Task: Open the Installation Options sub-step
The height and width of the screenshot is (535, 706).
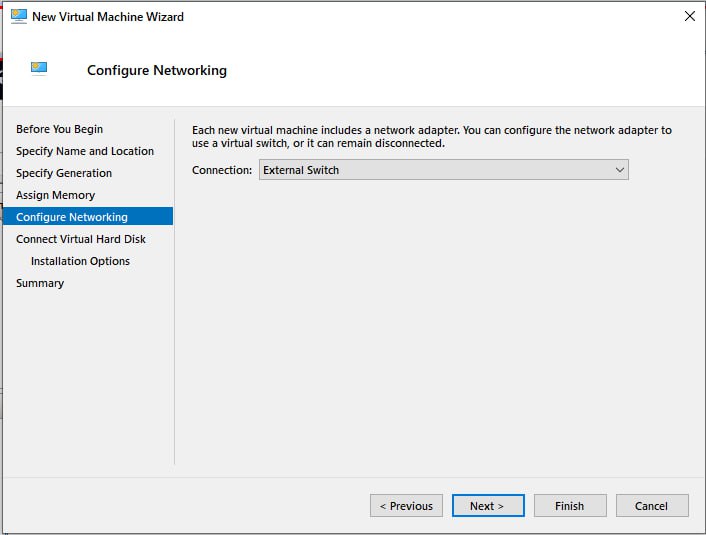Action: click(x=80, y=261)
